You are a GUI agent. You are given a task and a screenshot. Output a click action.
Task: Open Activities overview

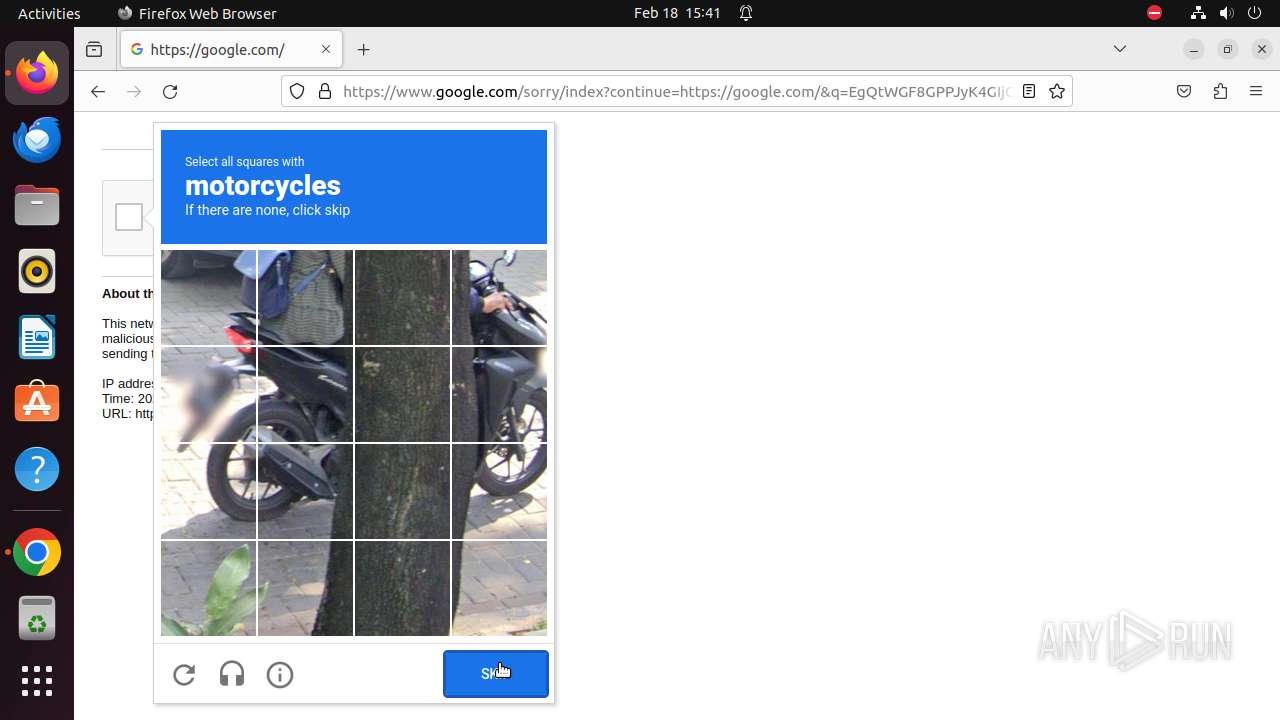click(x=49, y=13)
